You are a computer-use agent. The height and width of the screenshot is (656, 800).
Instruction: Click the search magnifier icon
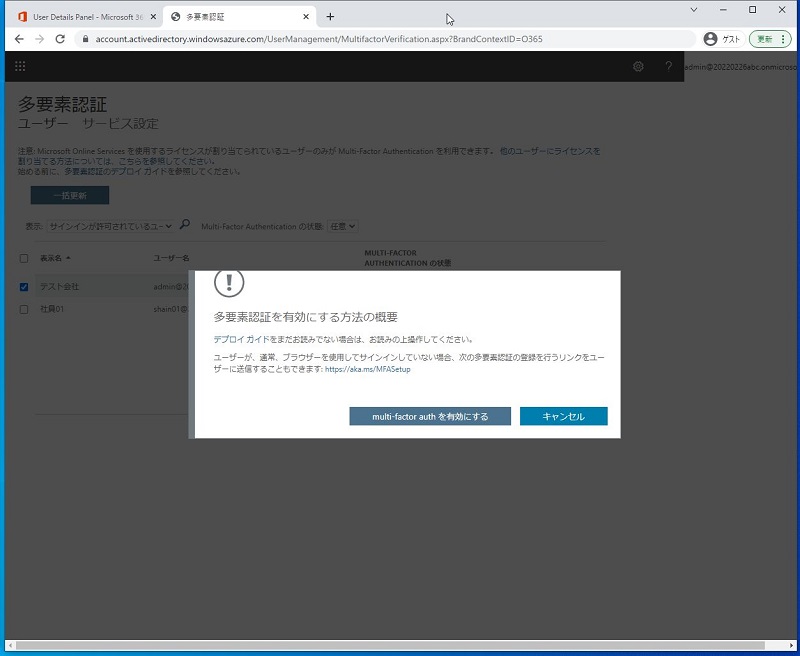tap(185, 224)
